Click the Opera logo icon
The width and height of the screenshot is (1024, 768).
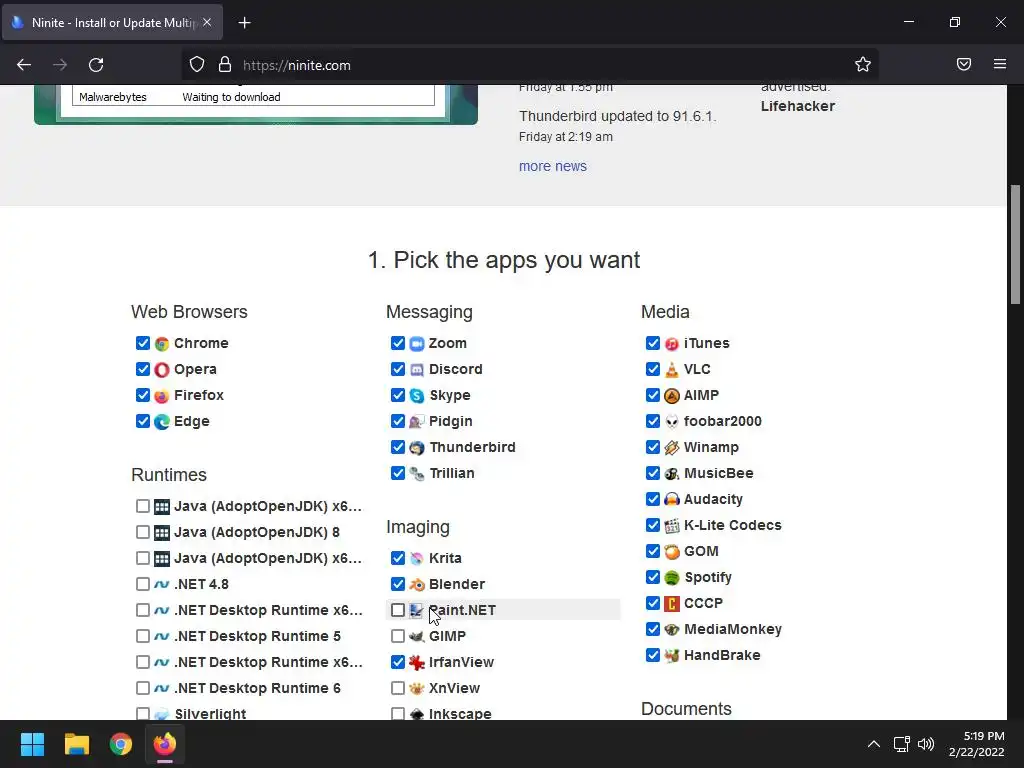(162, 370)
